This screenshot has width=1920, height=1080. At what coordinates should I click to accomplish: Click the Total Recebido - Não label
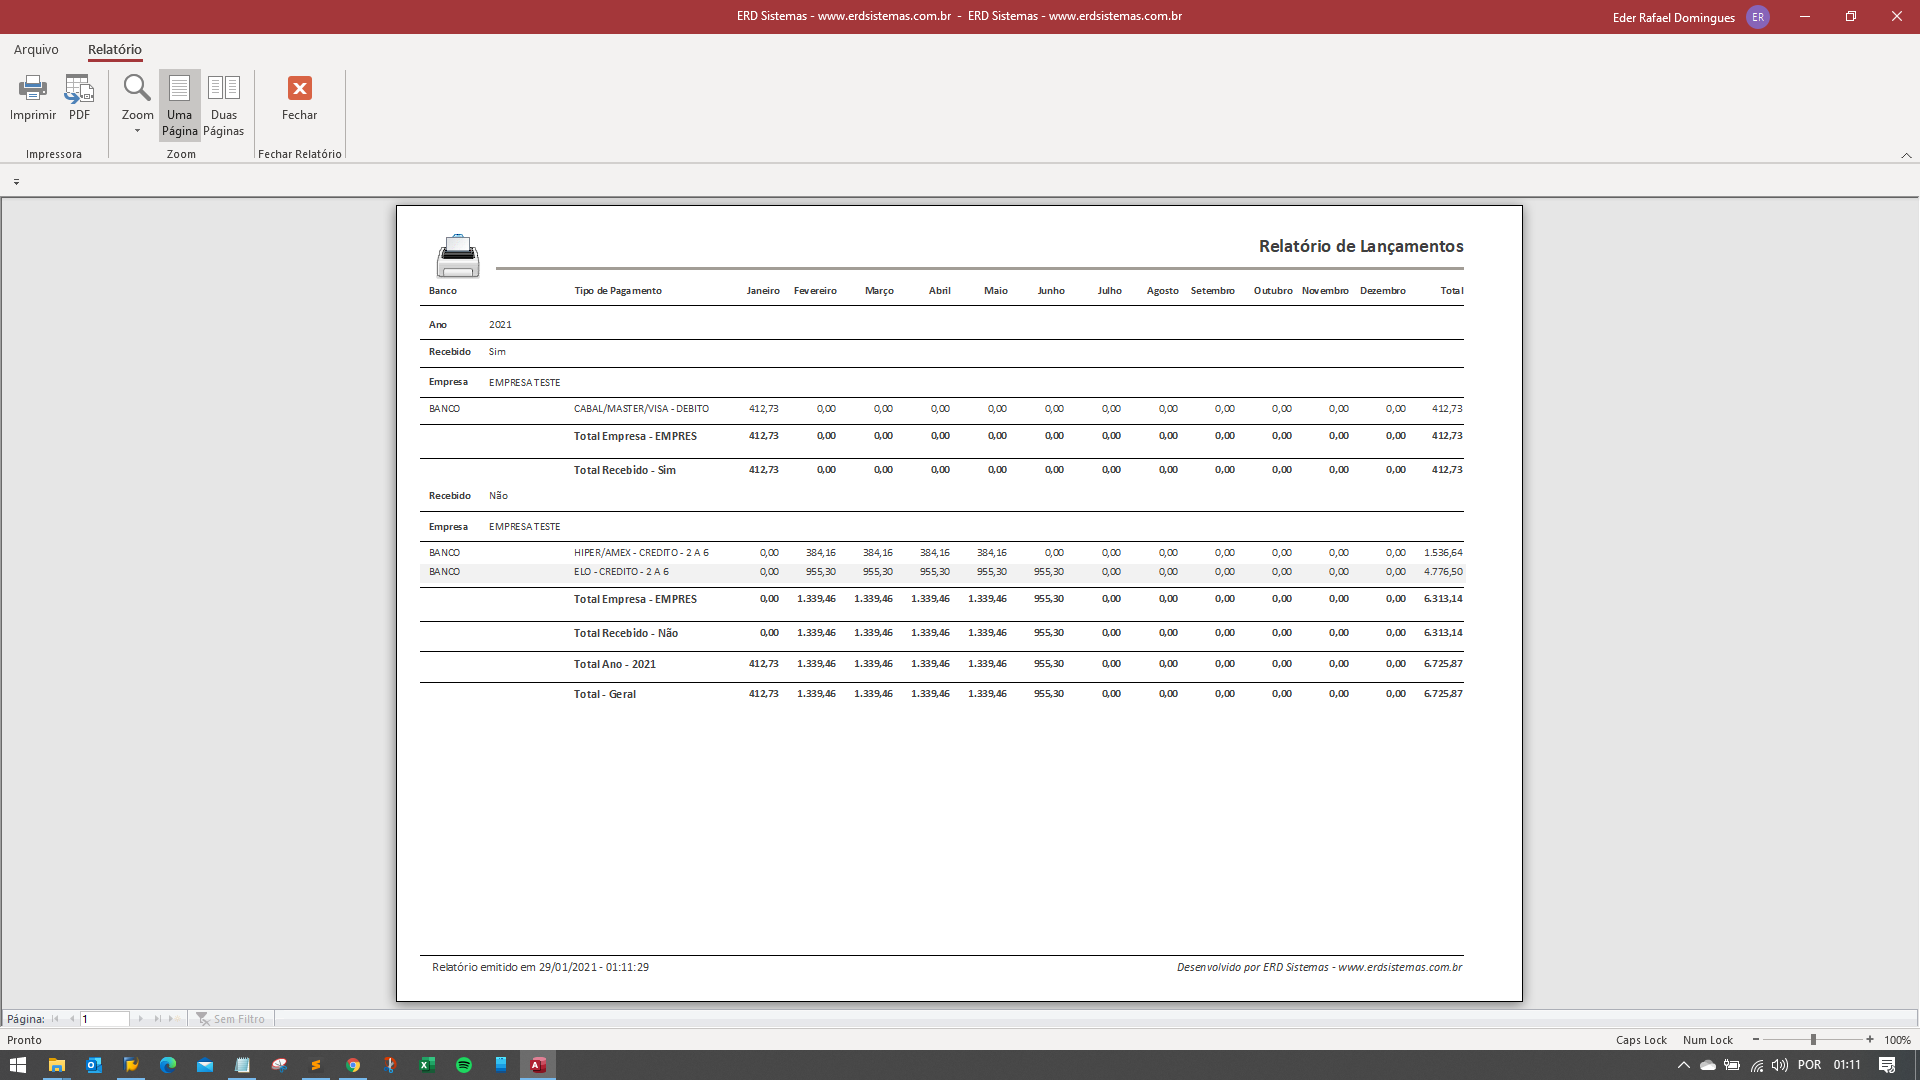click(x=626, y=633)
